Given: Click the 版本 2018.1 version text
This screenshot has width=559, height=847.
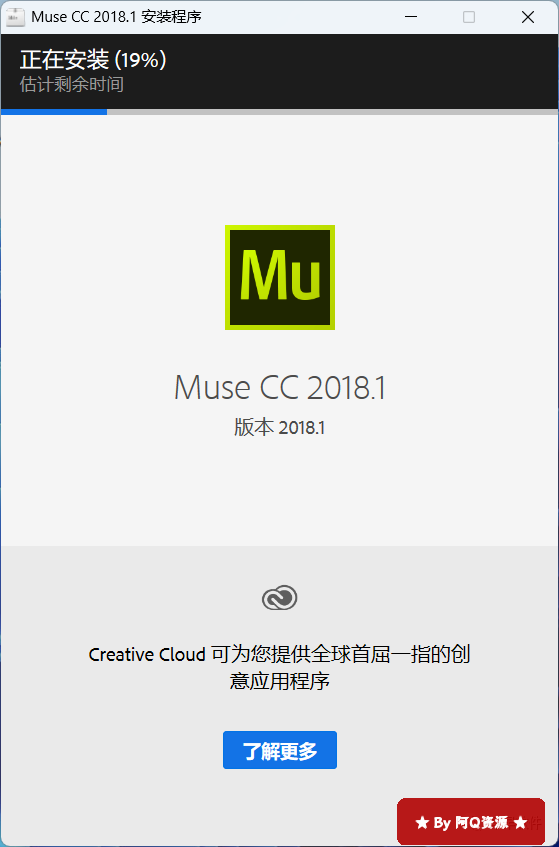Looking at the screenshot, I should (x=280, y=427).
